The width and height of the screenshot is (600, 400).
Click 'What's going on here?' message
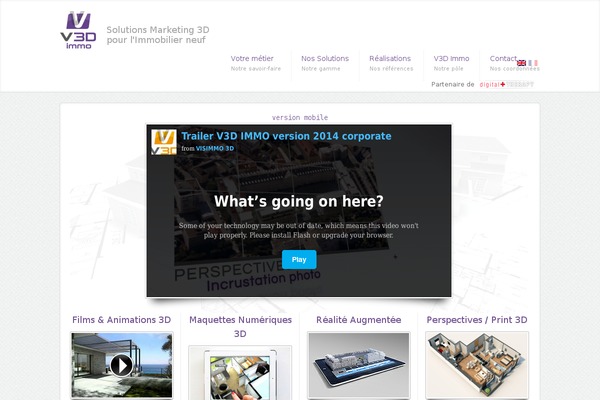point(298,201)
